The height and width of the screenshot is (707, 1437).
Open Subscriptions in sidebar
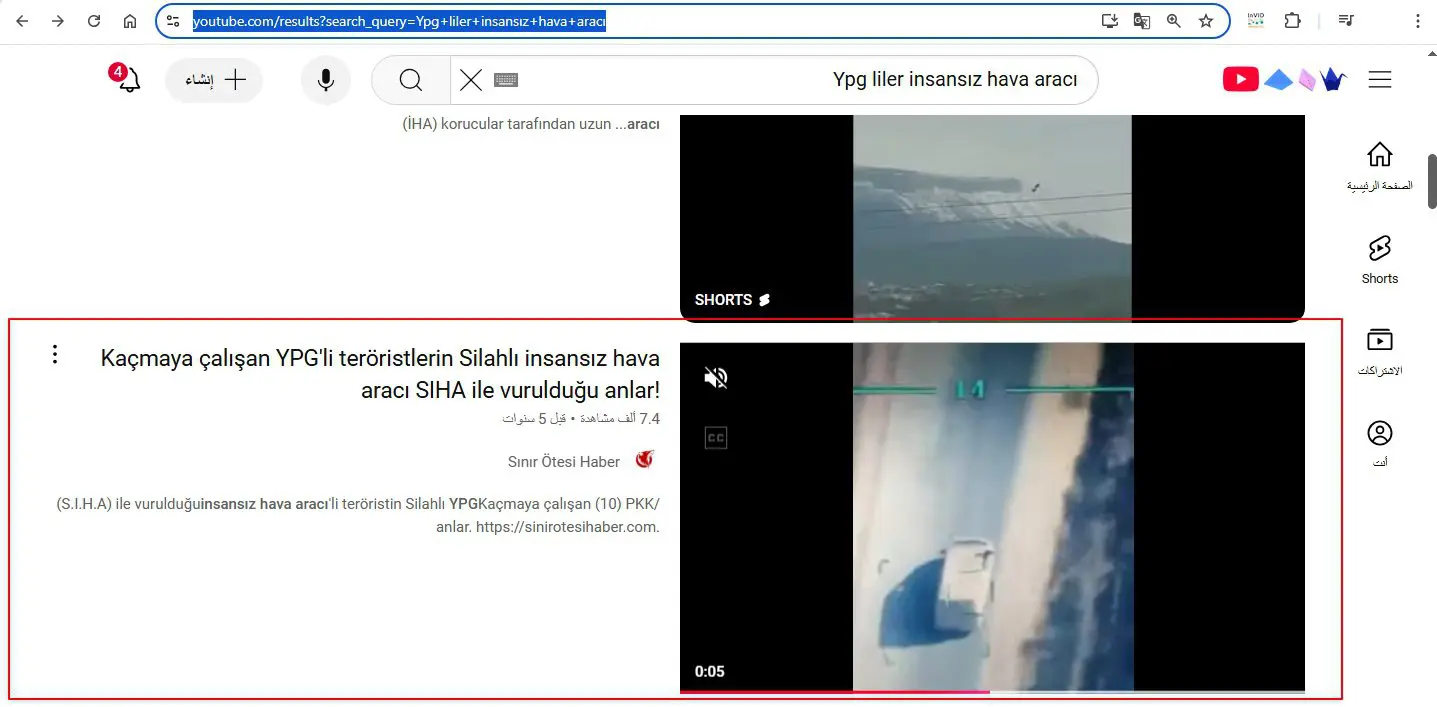[1380, 351]
